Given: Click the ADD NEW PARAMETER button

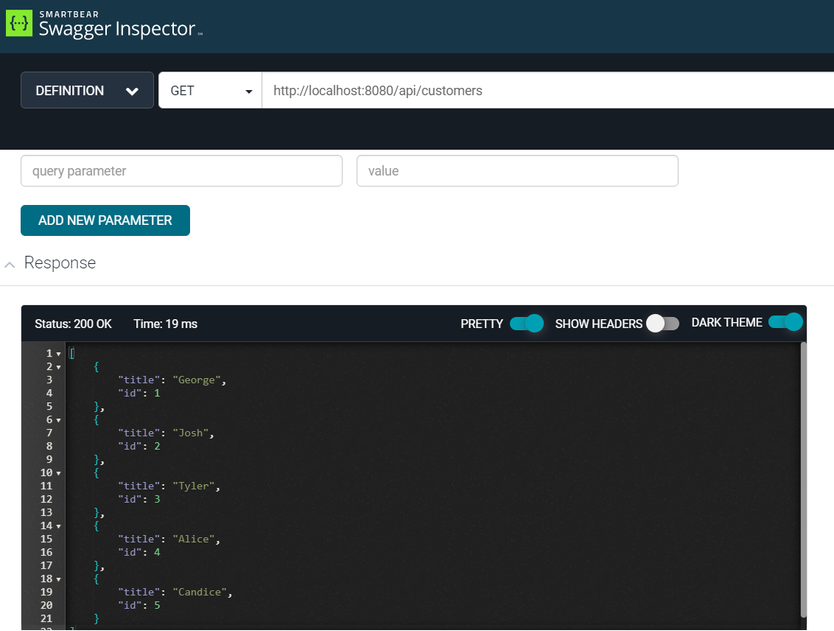Looking at the screenshot, I should (x=105, y=220).
